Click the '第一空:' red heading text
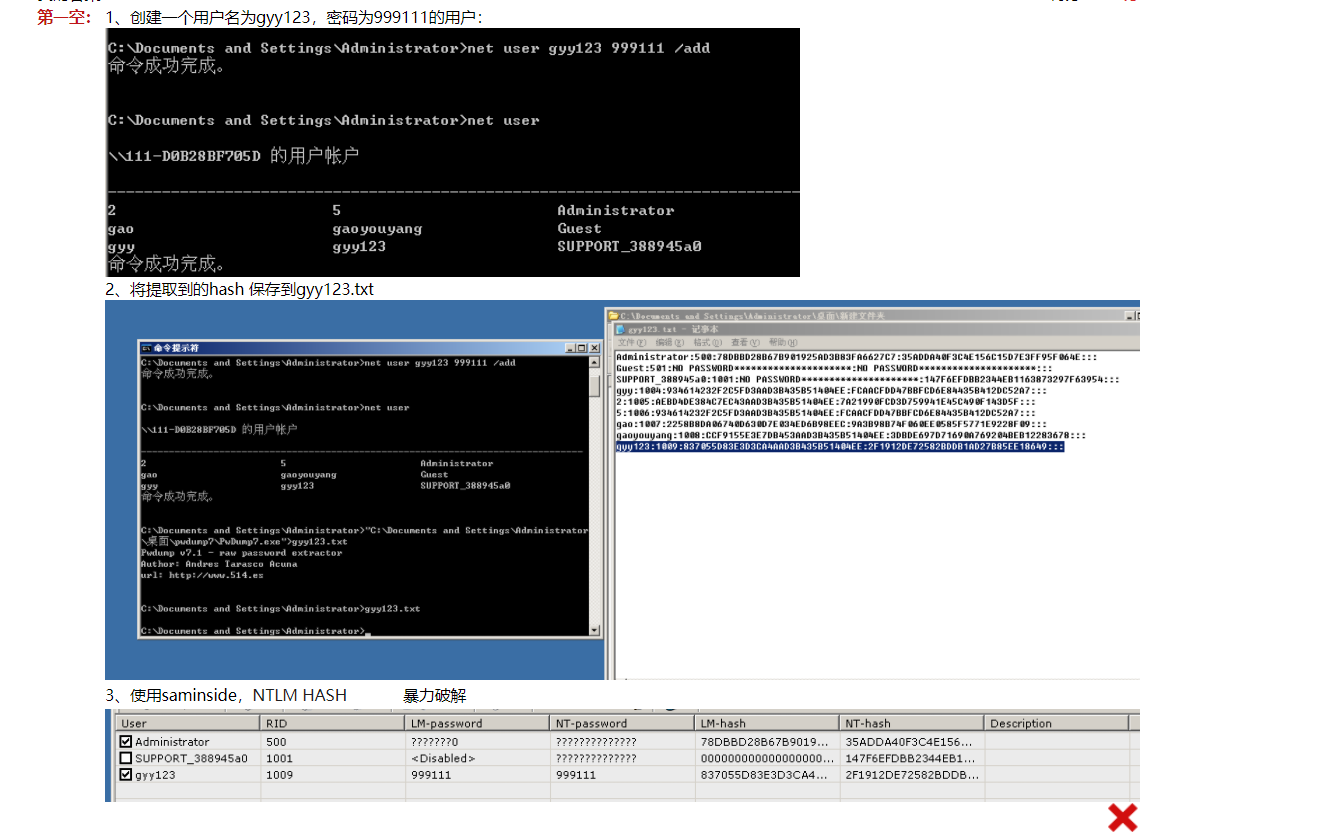The width and height of the screenshot is (1325, 834). (x=65, y=17)
